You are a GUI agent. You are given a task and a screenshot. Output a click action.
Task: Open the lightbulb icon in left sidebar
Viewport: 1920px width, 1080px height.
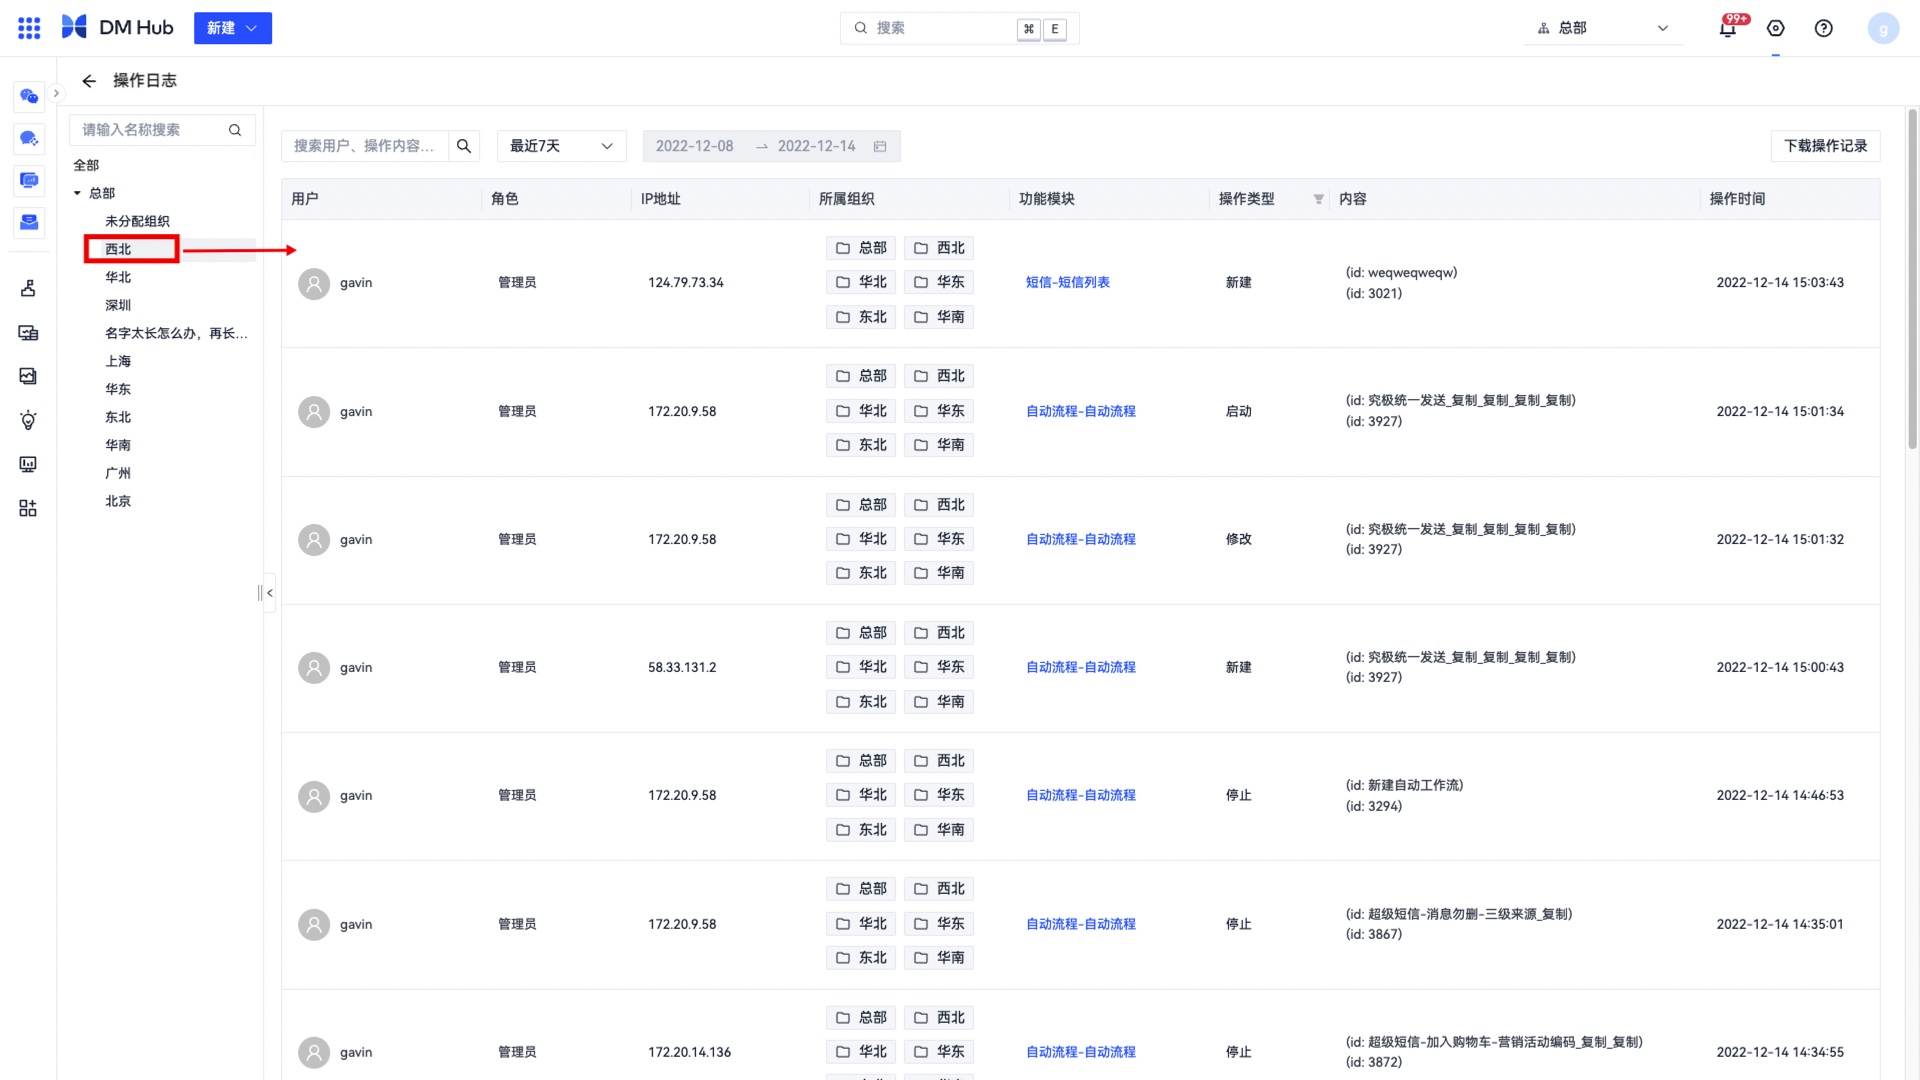[28, 420]
